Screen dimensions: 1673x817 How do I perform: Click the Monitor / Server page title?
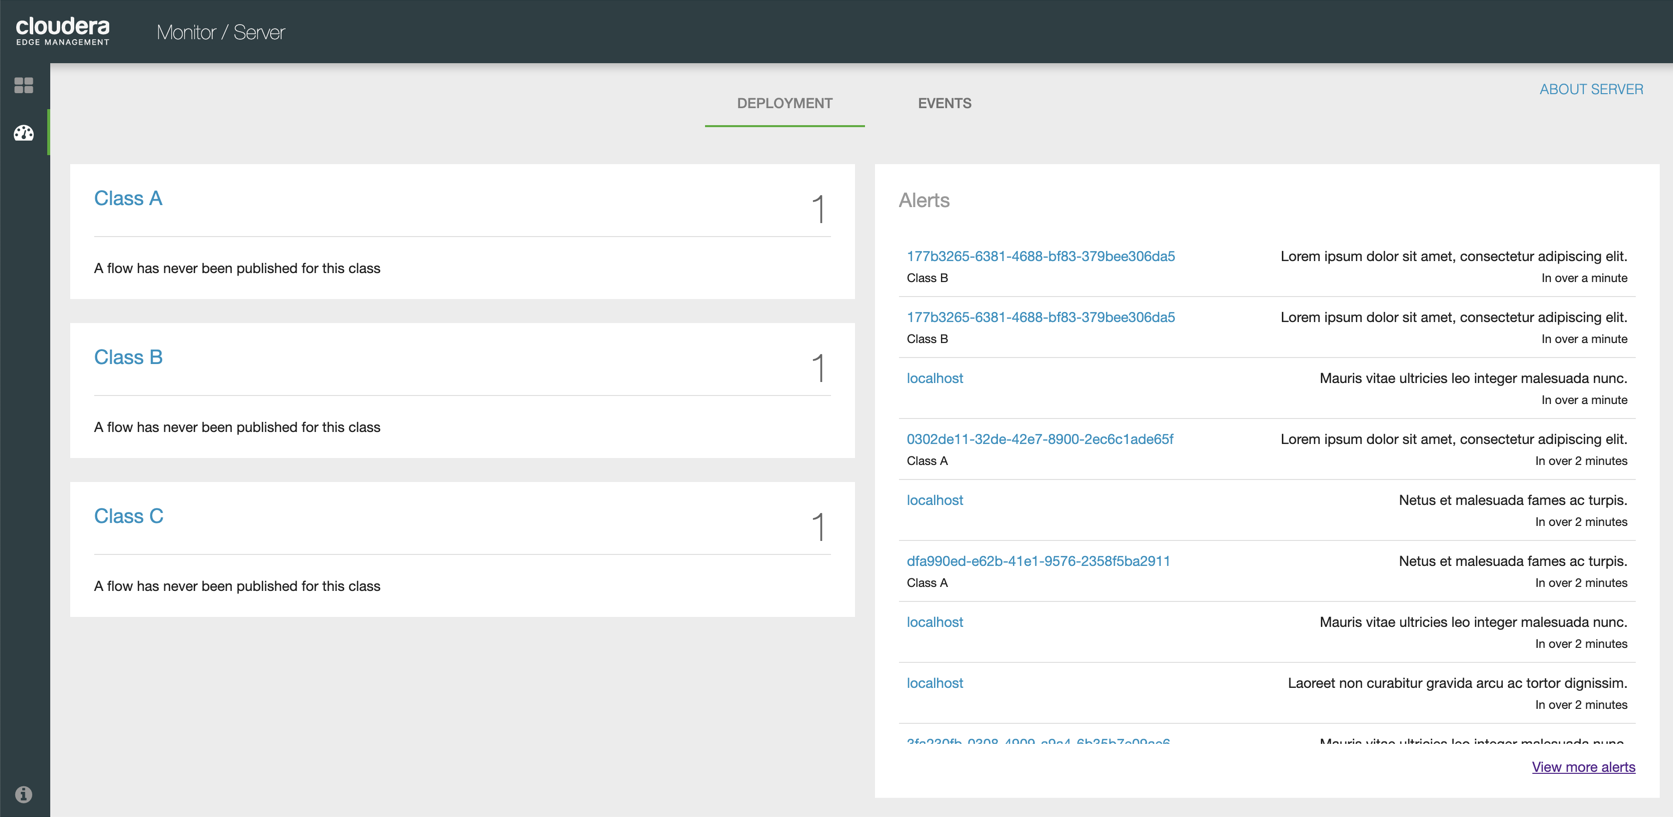click(x=220, y=32)
